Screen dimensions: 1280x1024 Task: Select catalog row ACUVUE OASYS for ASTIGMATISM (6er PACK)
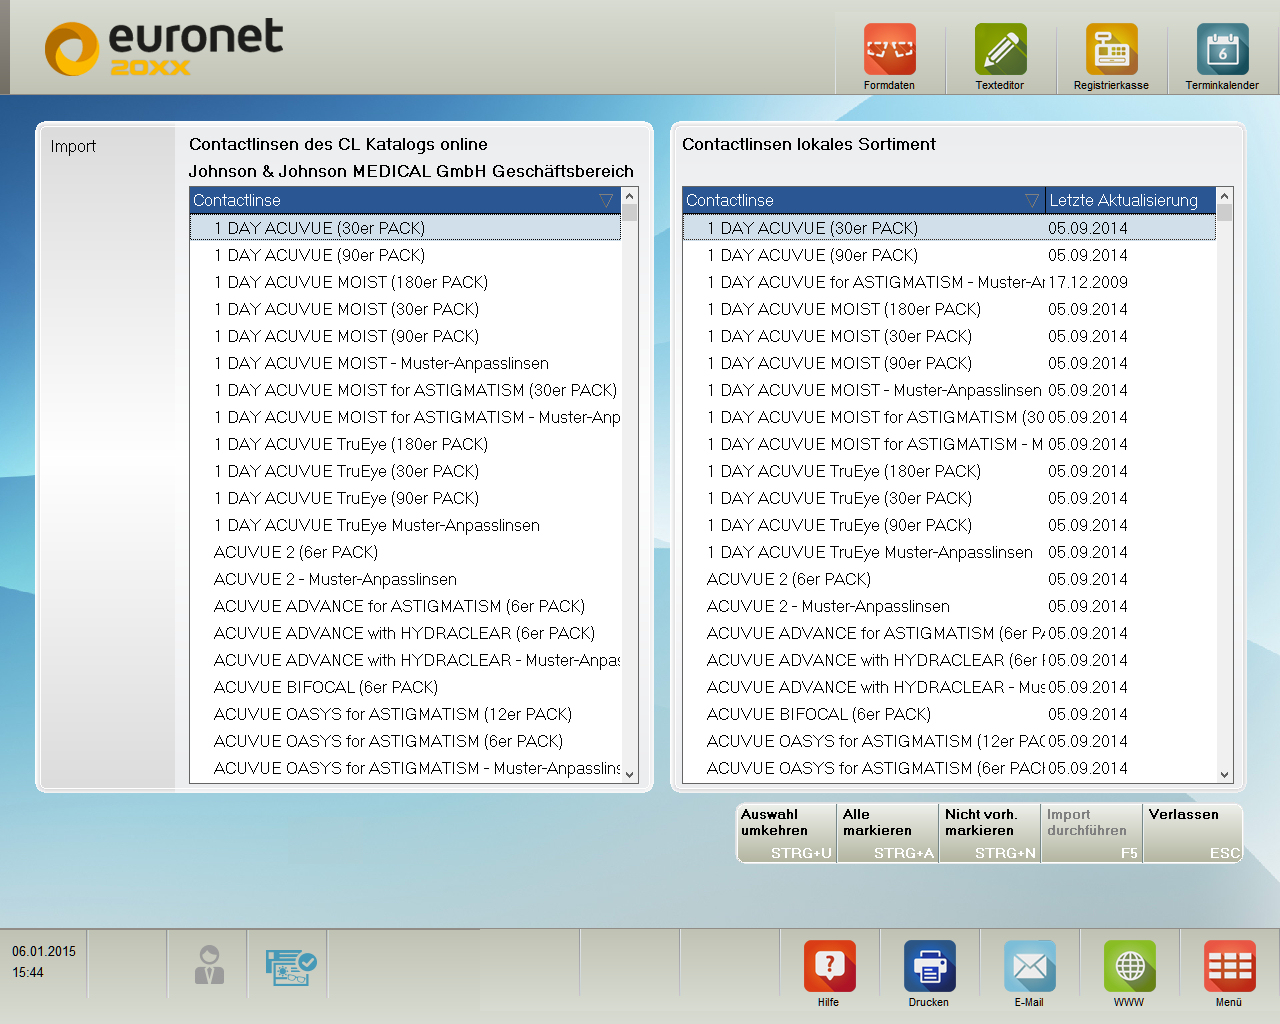[x=405, y=741]
